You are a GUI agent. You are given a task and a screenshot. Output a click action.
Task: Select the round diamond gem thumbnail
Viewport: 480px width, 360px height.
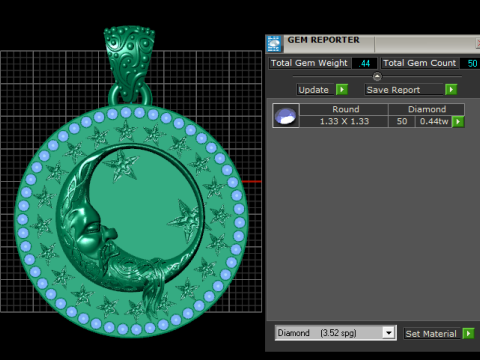[x=286, y=116]
